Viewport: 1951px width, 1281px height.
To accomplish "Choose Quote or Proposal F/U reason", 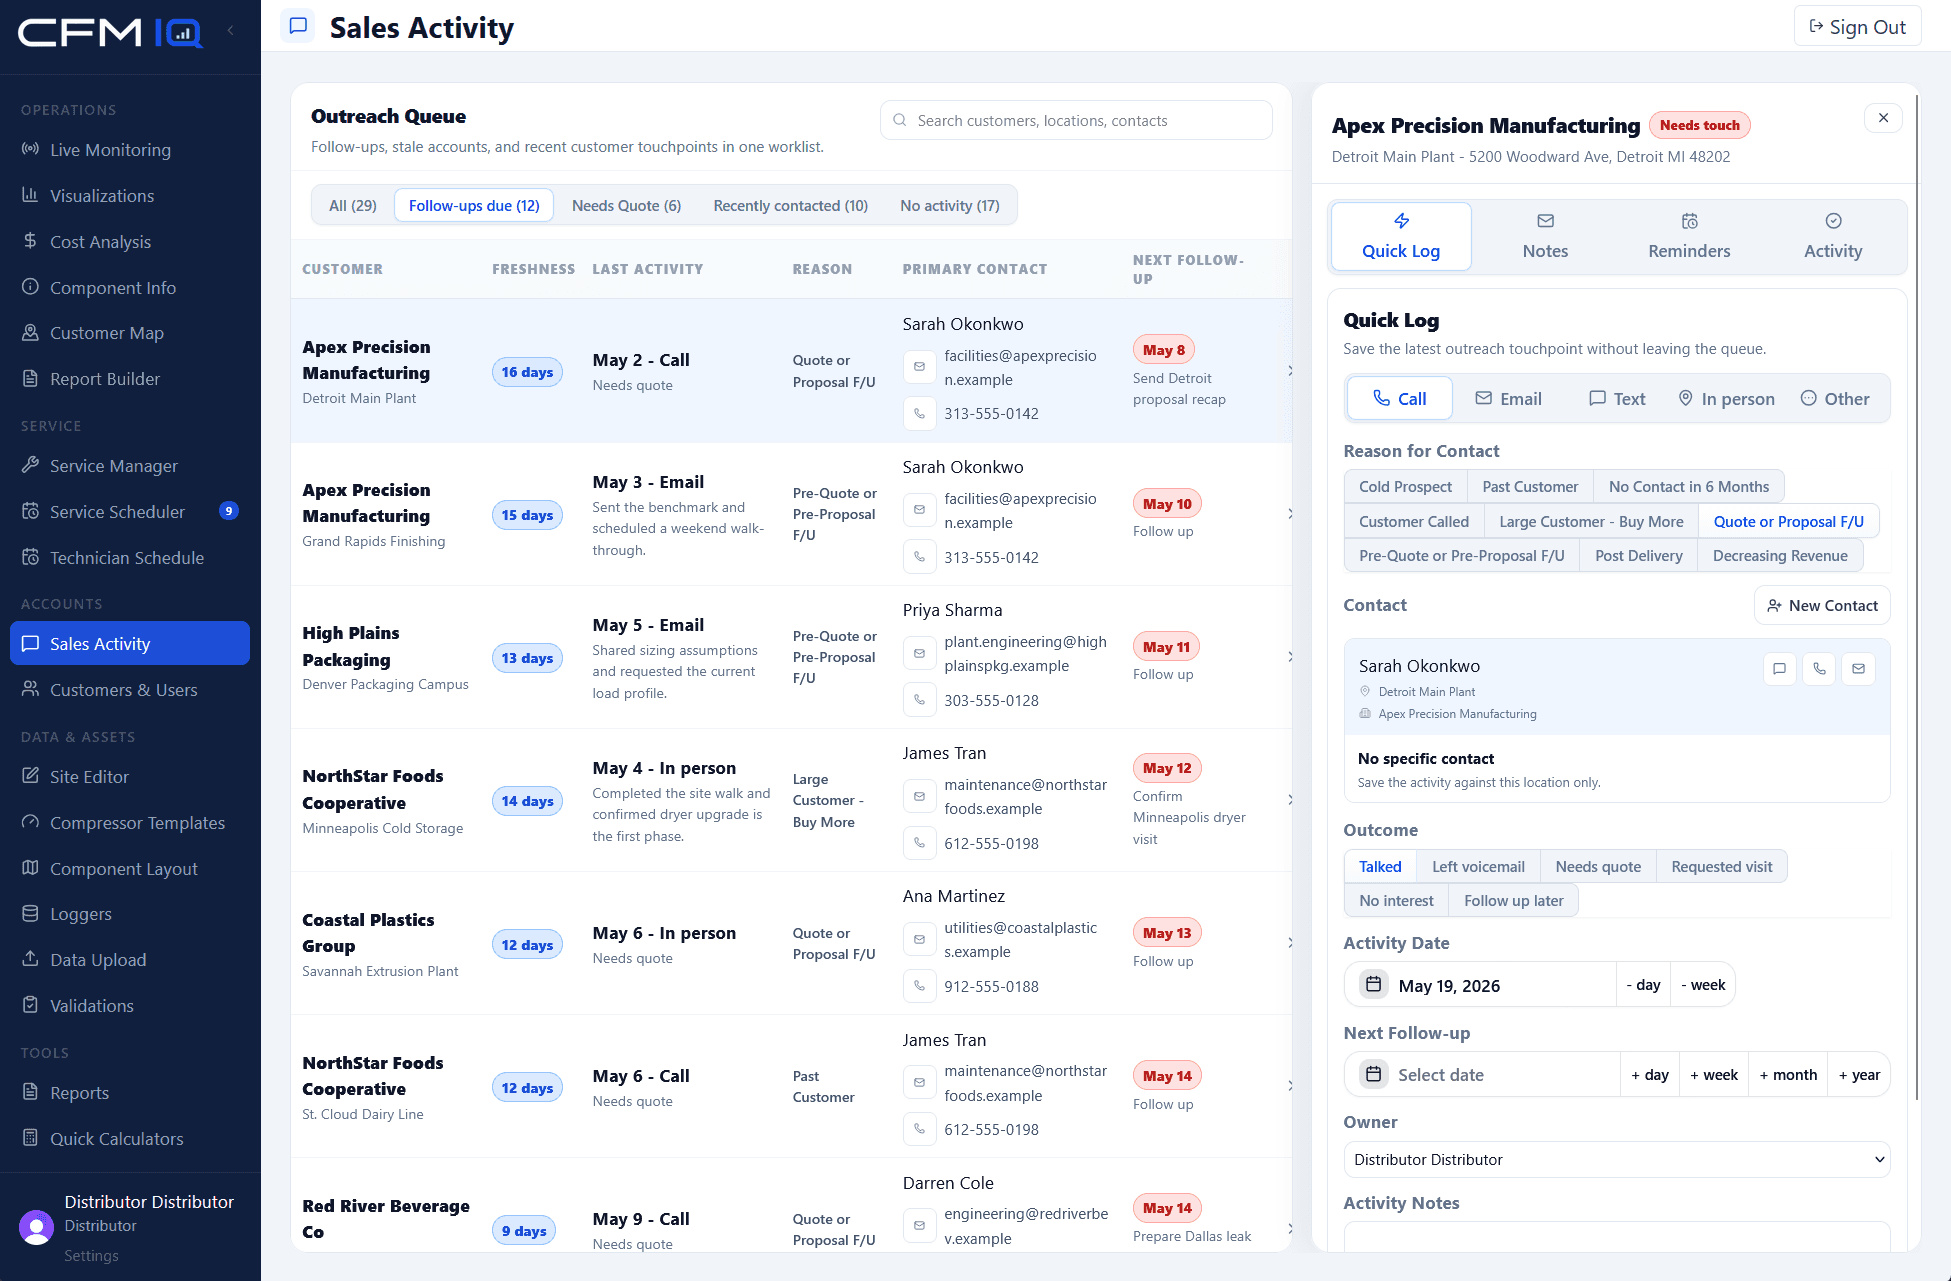I will [x=1788, y=521].
